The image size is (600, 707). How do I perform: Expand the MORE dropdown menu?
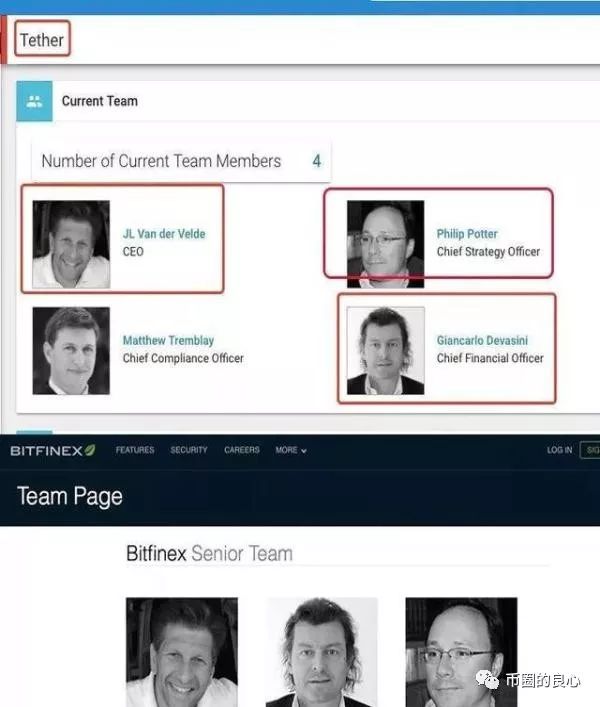pyautogui.click(x=291, y=450)
